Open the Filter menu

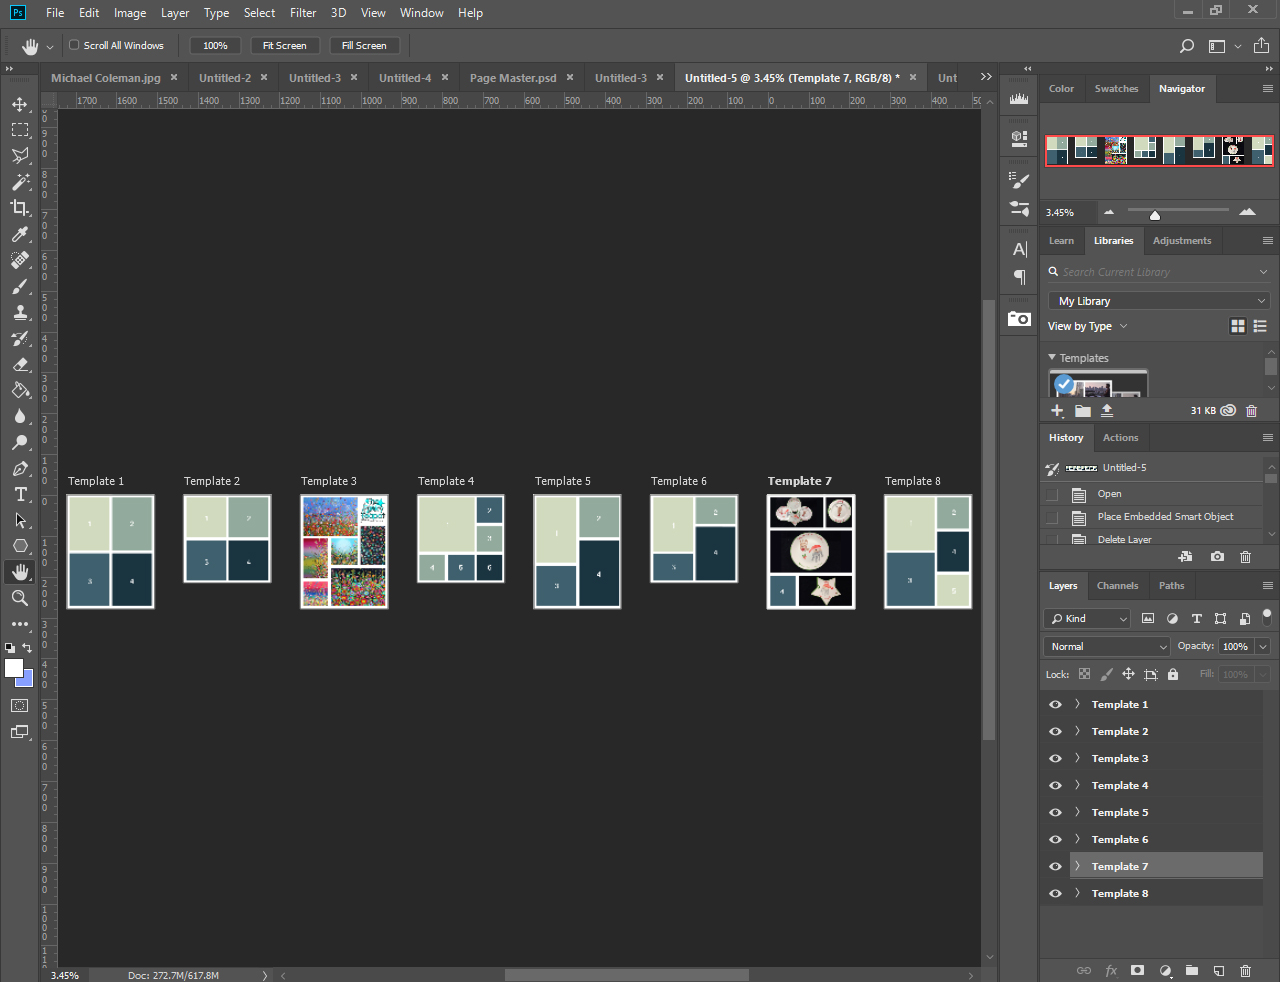coord(302,13)
